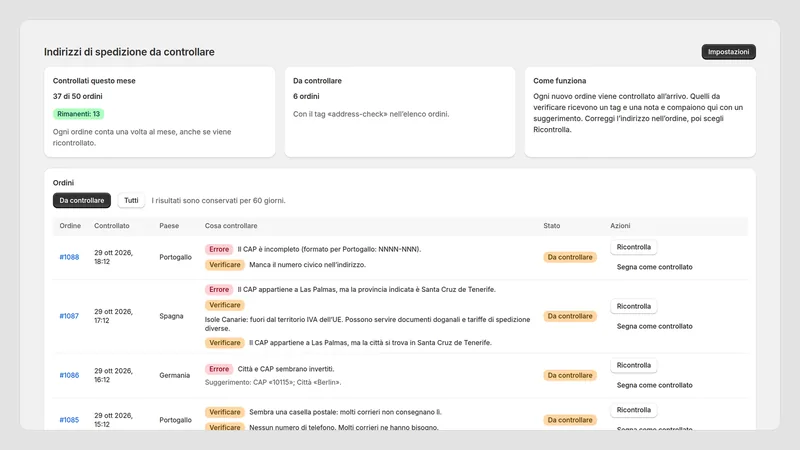Click the text 37 di 50 ordini
Screen dimensions: 800x450
pyautogui.click(x=78, y=96)
